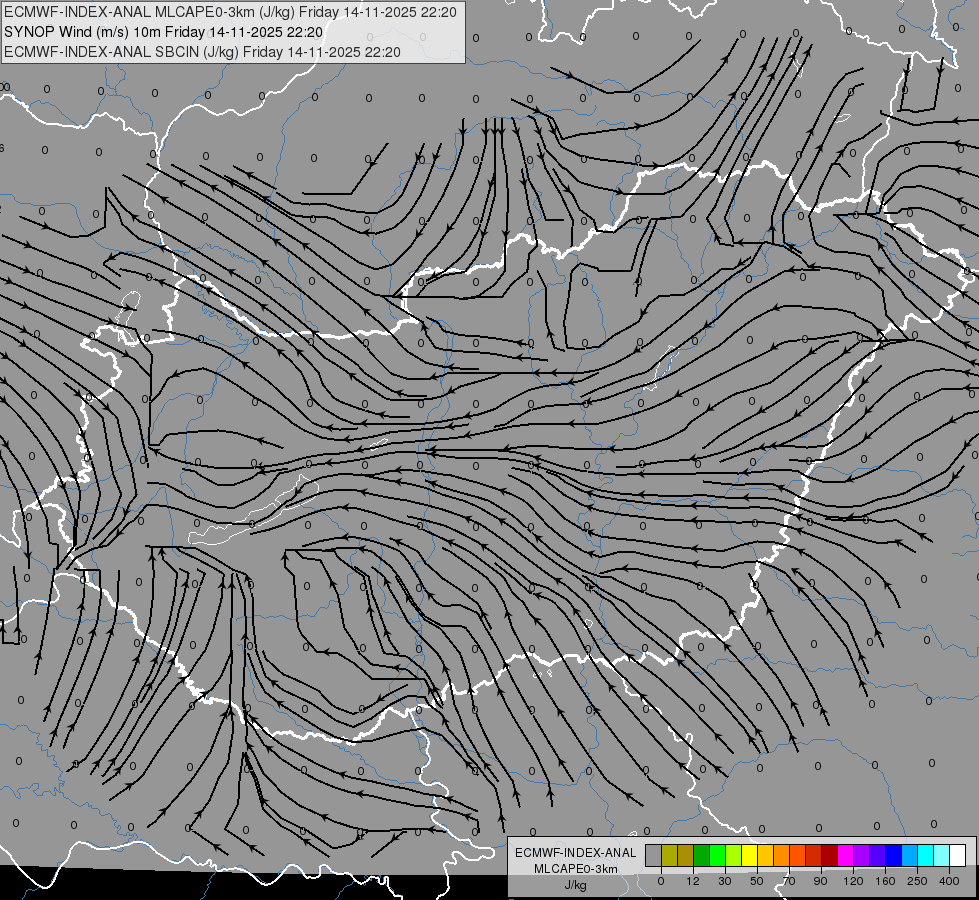Click the SYNOP Wind (m/s) 10m header line
The image size is (979, 900).
(x=164, y=32)
